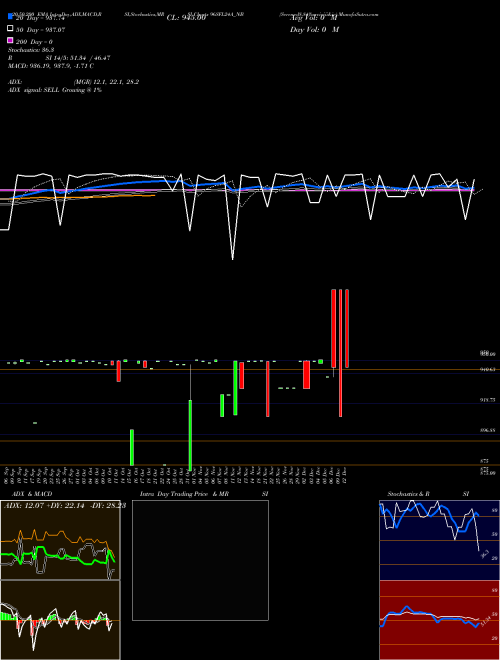
Task: Click the 896.55 price axis label
Action: [x=488, y=431]
